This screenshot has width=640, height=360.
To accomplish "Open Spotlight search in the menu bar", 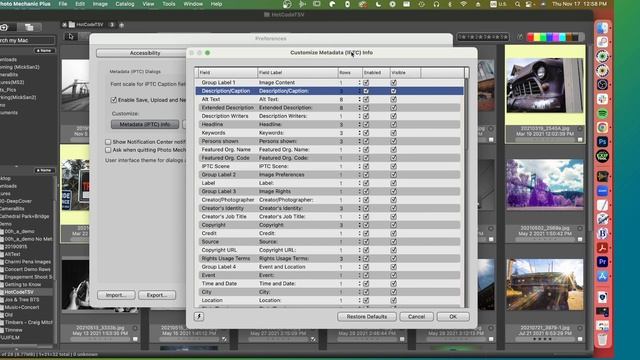I will pyautogui.click(x=517, y=4).
